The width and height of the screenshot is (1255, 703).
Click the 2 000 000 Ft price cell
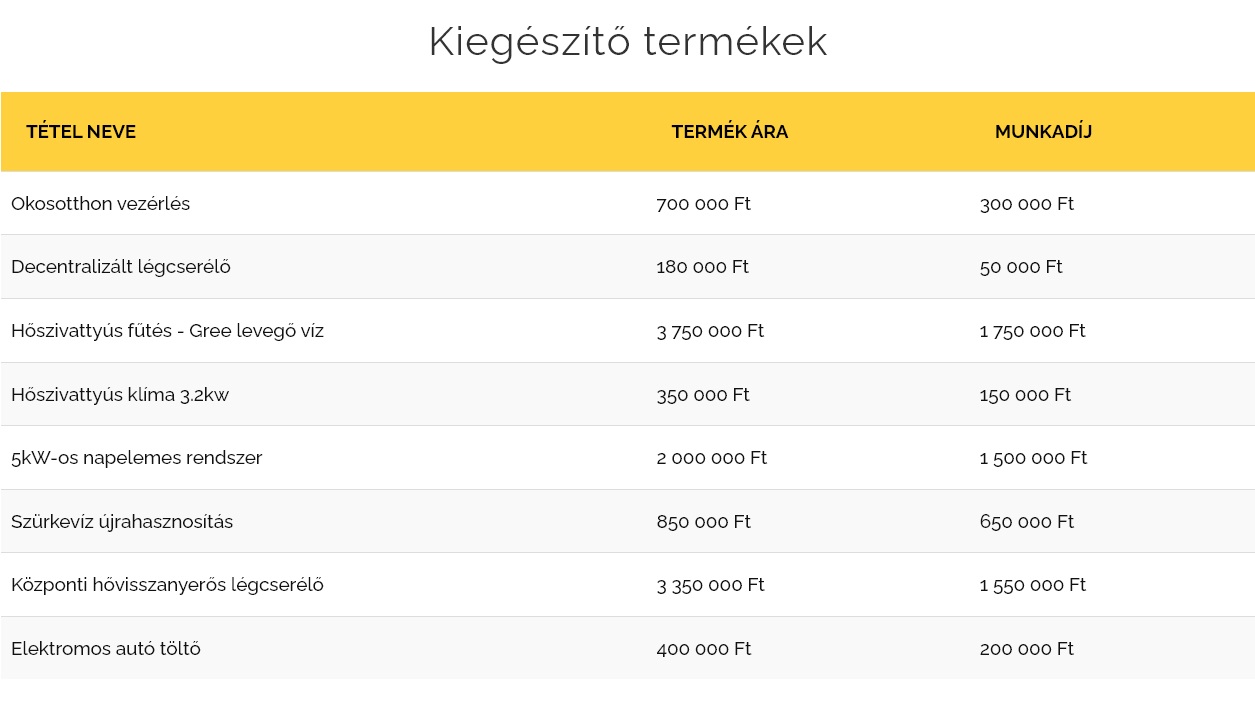pos(711,458)
